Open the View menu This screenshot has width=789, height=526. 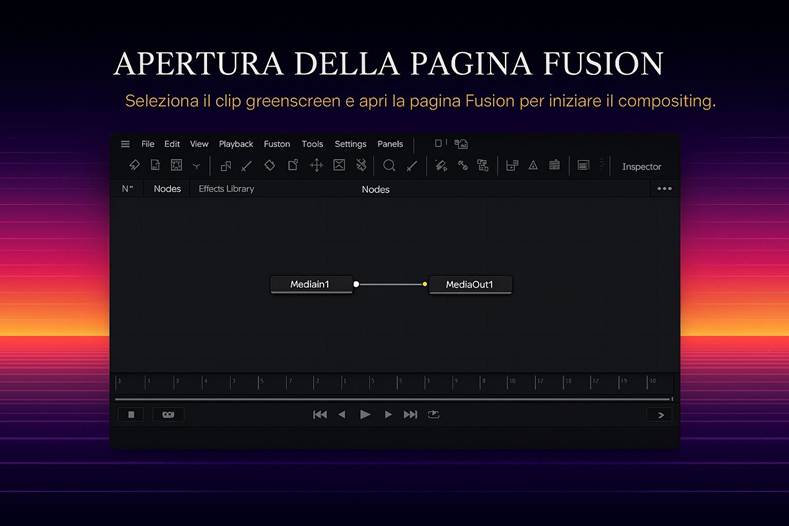tap(199, 144)
